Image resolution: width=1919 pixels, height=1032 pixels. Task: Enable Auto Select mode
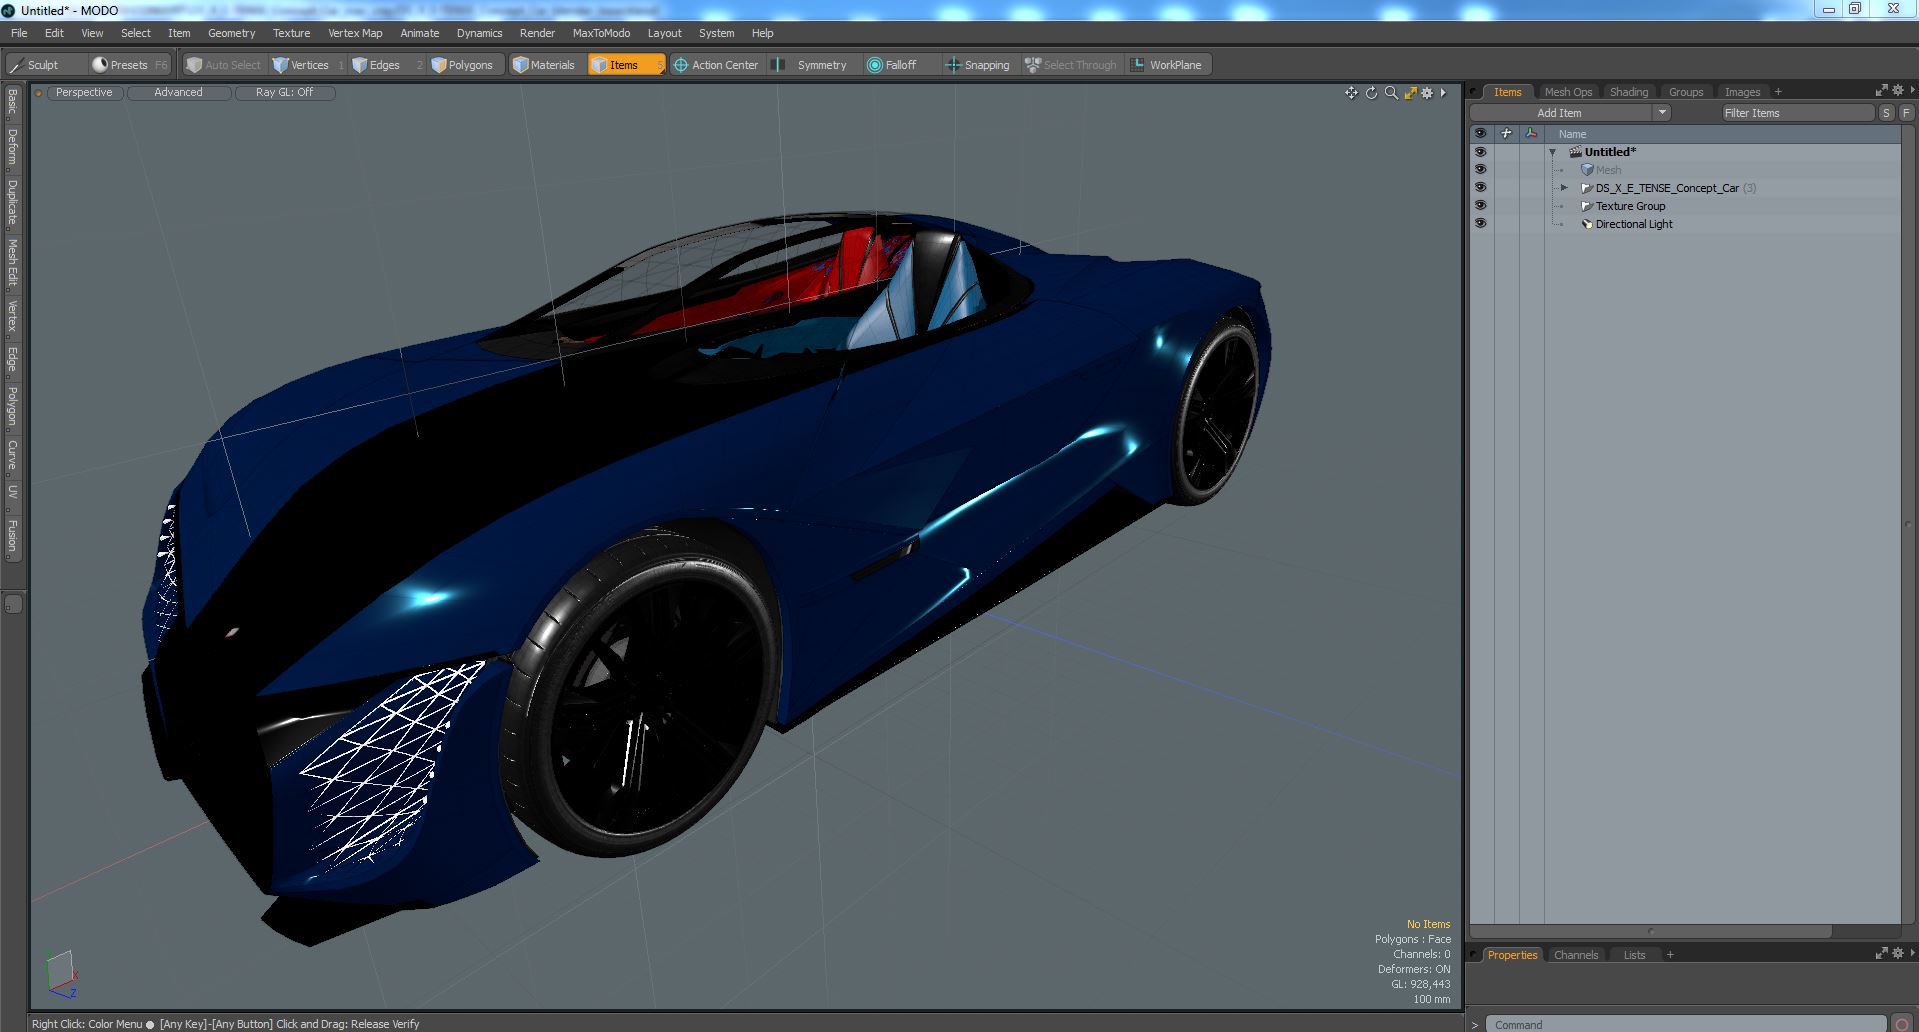tap(224, 65)
